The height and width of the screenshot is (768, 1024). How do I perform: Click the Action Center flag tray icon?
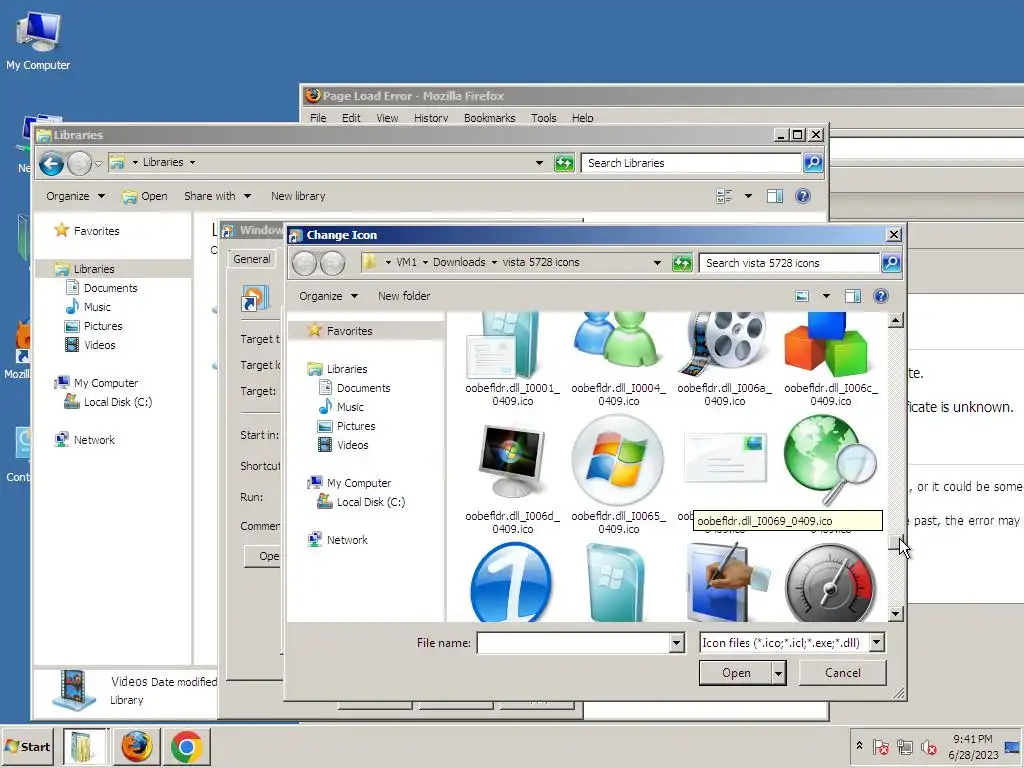[880, 747]
